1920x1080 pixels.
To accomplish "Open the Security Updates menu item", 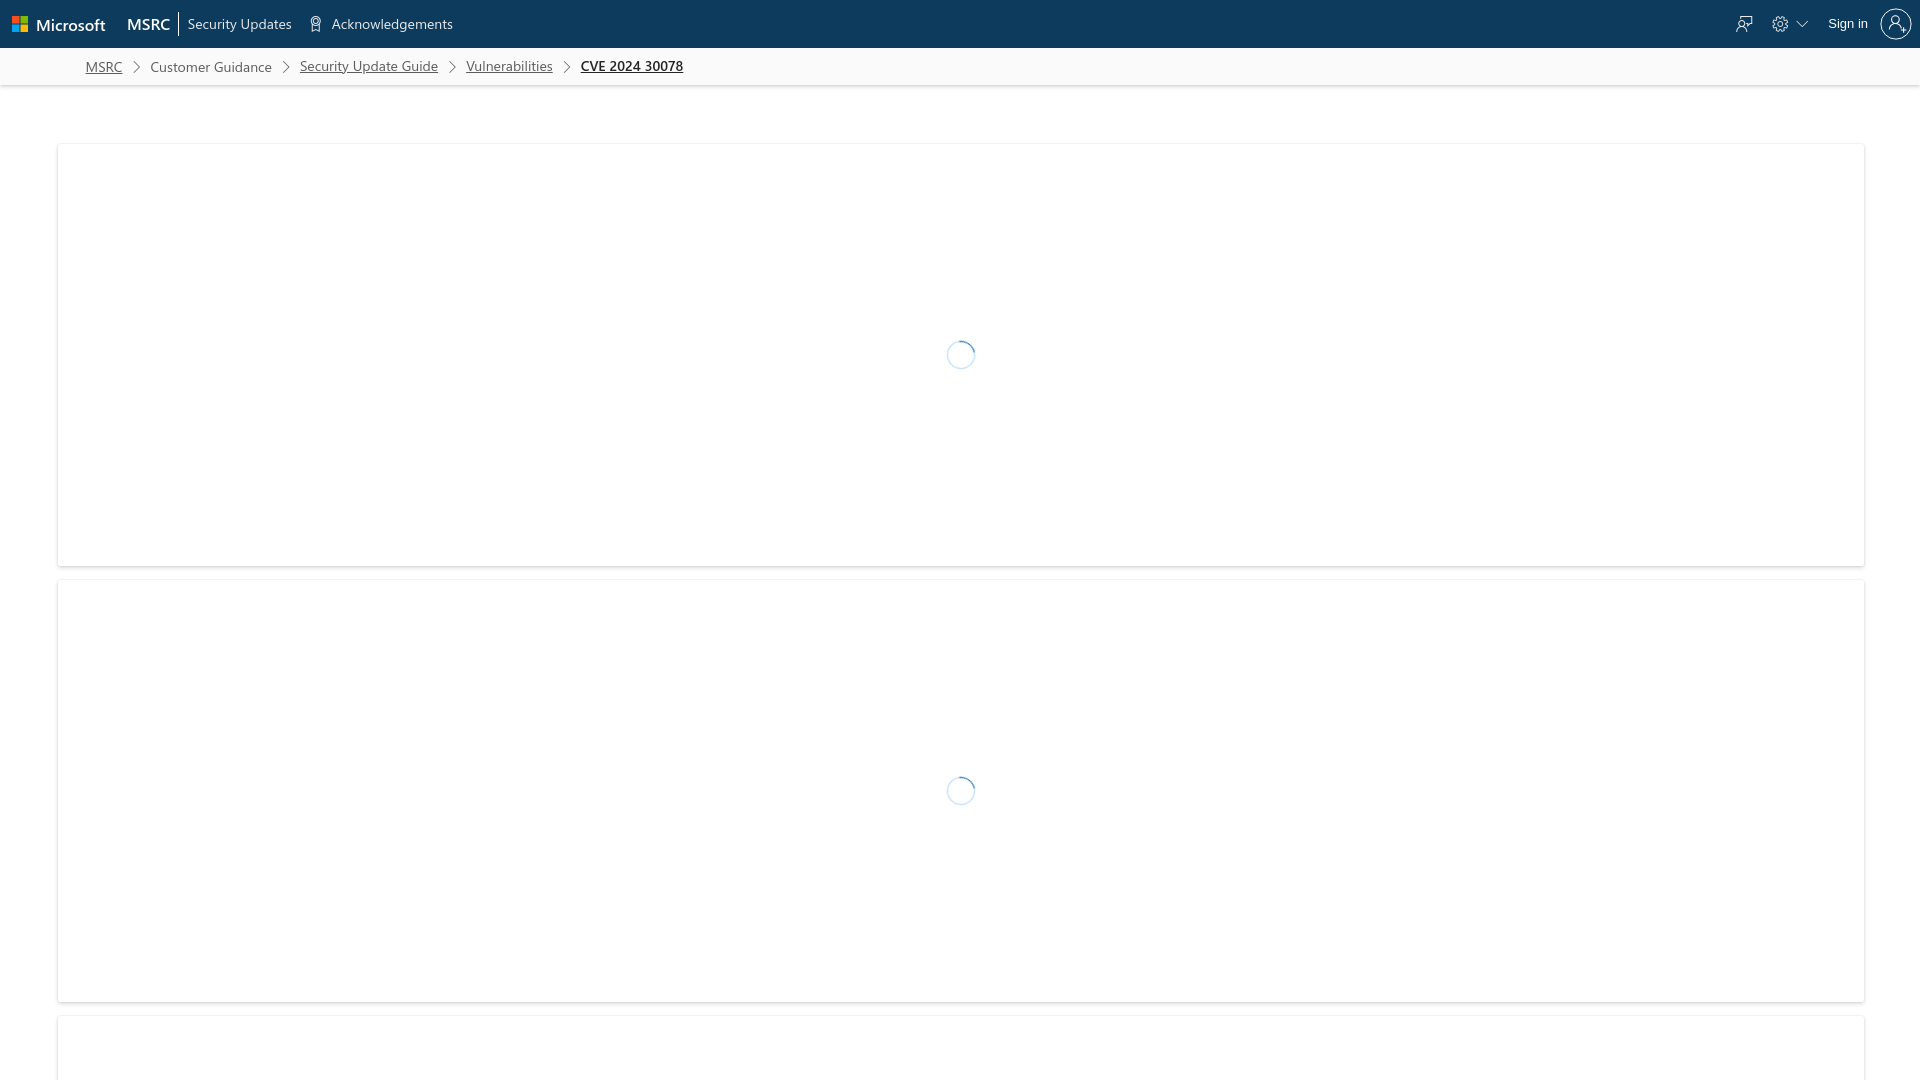I will (239, 24).
